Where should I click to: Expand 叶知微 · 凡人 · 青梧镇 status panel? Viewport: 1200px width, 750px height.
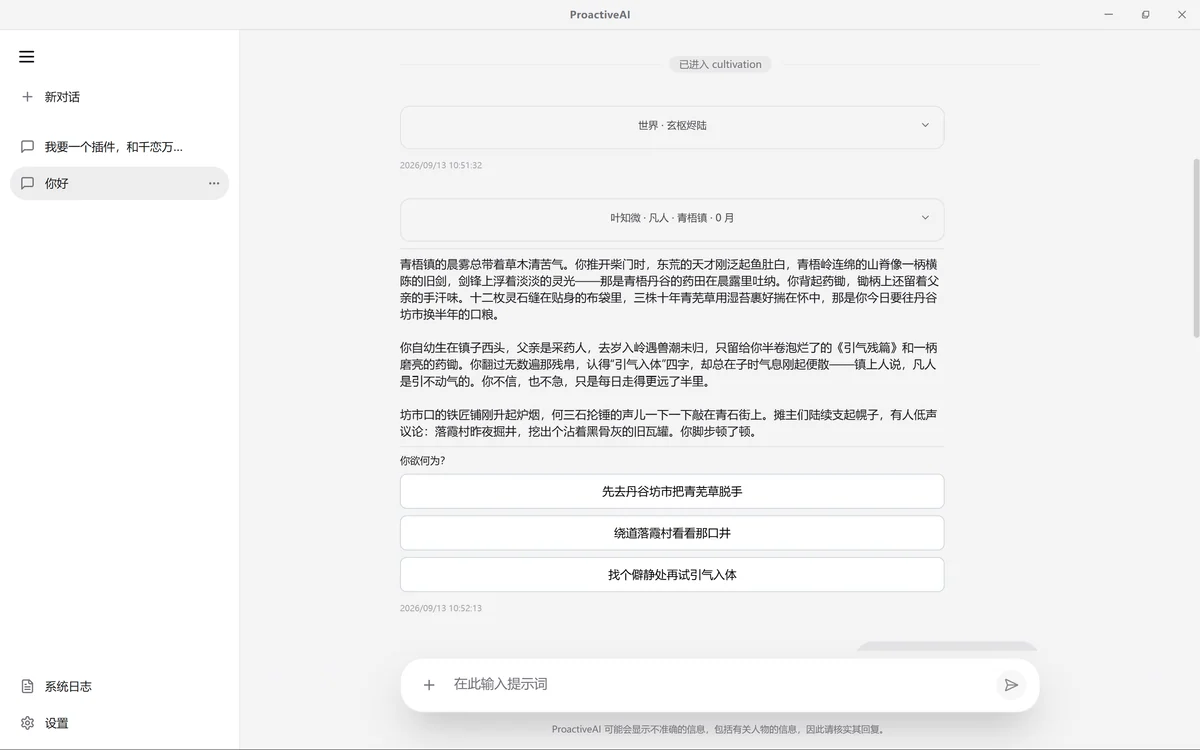pos(672,218)
